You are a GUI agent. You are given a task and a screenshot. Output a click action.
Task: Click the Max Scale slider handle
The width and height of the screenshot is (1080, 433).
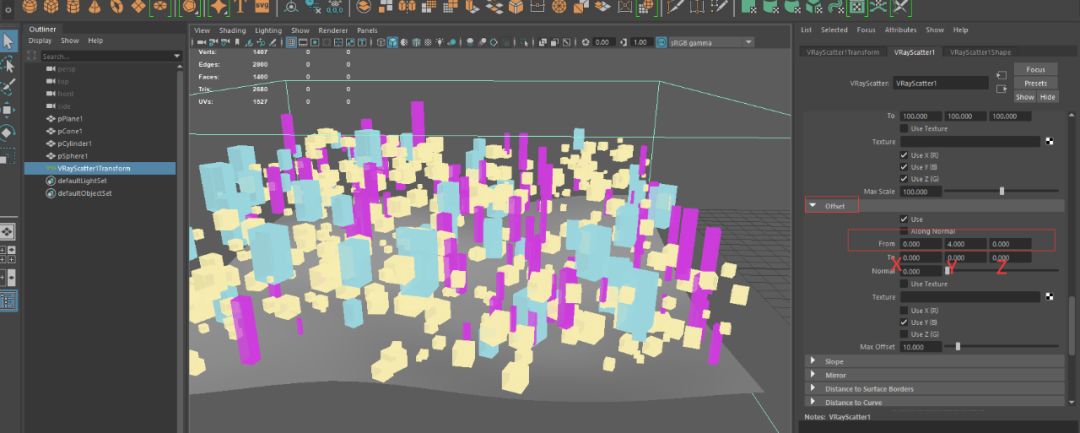tap(1002, 191)
